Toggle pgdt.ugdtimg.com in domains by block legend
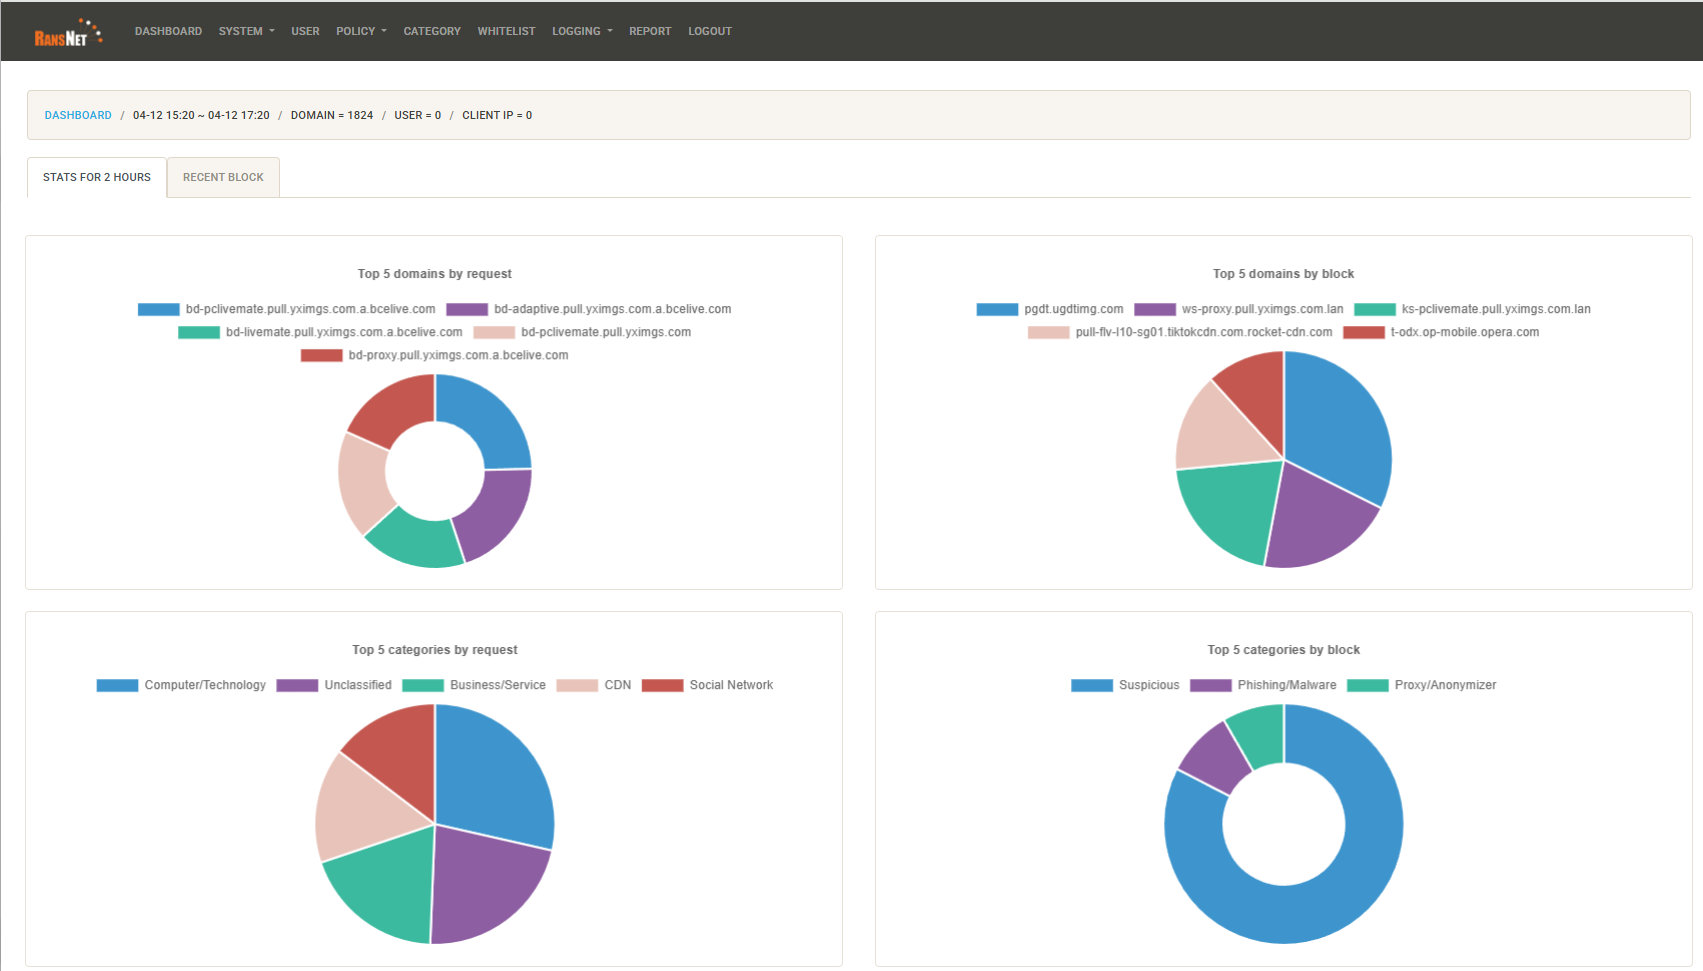Screen dimensions: 1703x971 (x=1072, y=309)
